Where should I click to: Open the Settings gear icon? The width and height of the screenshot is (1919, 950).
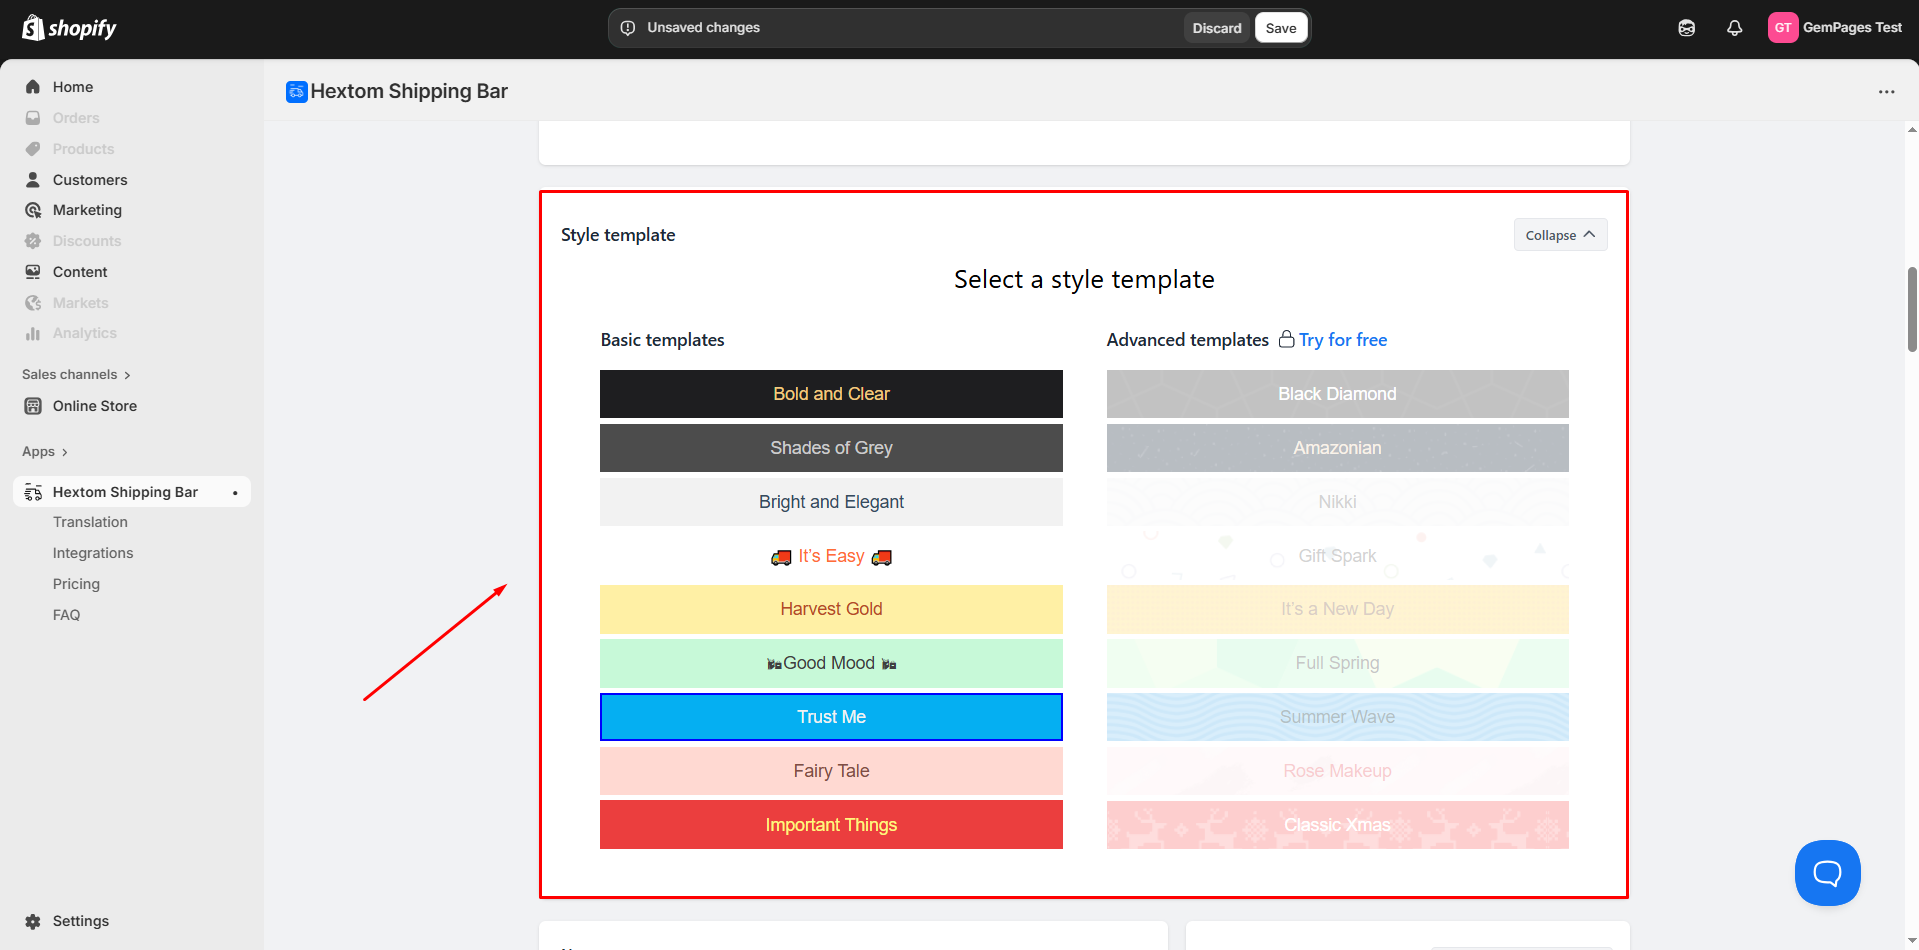[x=33, y=921]
